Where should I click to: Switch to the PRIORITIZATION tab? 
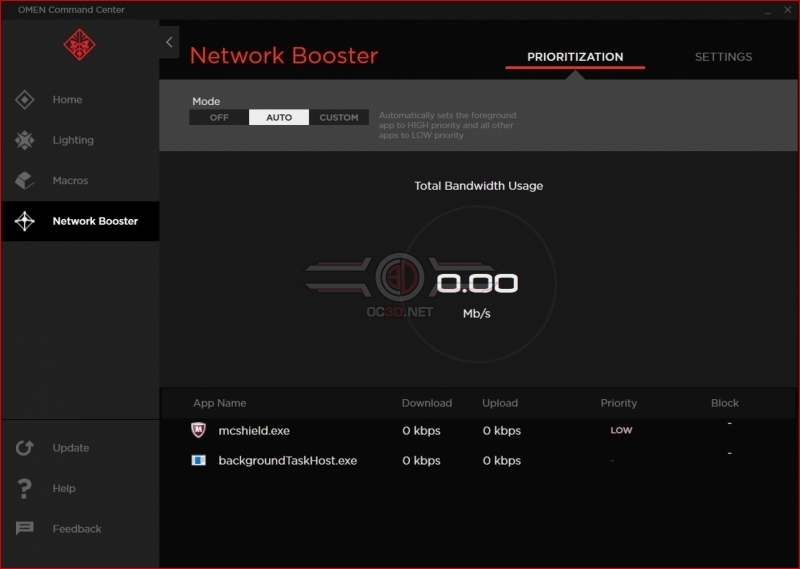click(575, 57)
